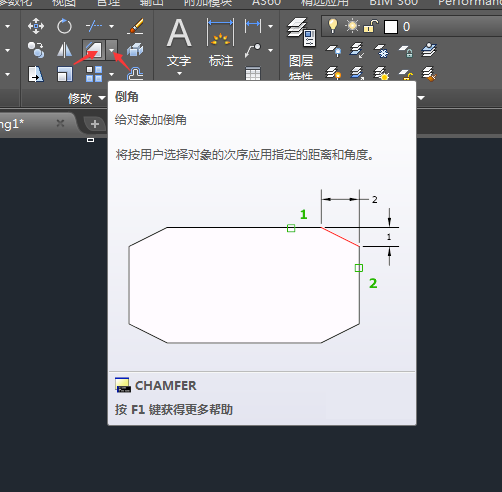Viewport: 502px width, 492px height.
Task: Click the Array tool icon
Action: (94, 74)
